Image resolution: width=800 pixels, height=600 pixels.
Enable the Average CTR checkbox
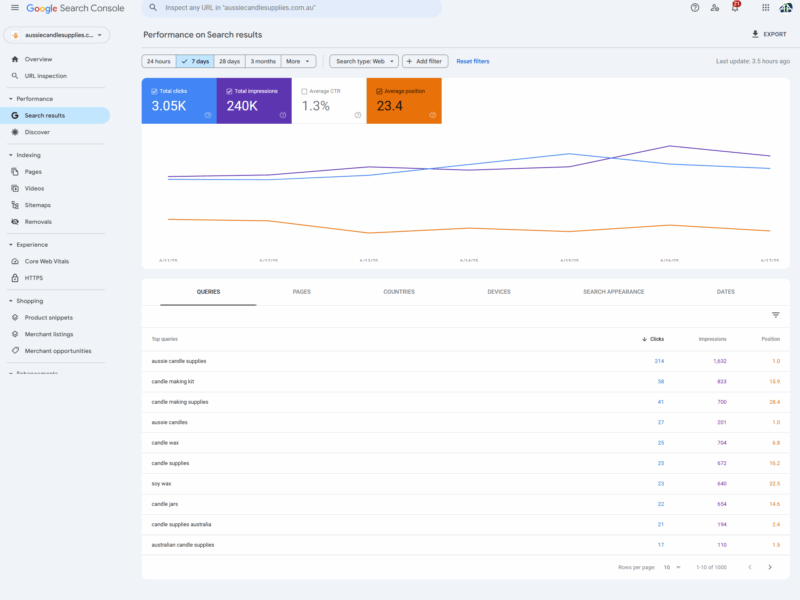point(305,91)
